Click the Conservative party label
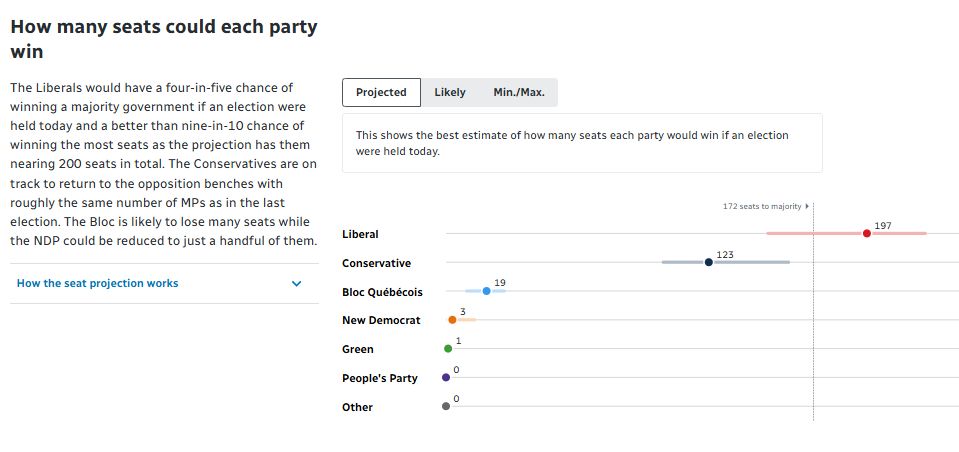This screenshot has height=452, width=959. point(376,263)
